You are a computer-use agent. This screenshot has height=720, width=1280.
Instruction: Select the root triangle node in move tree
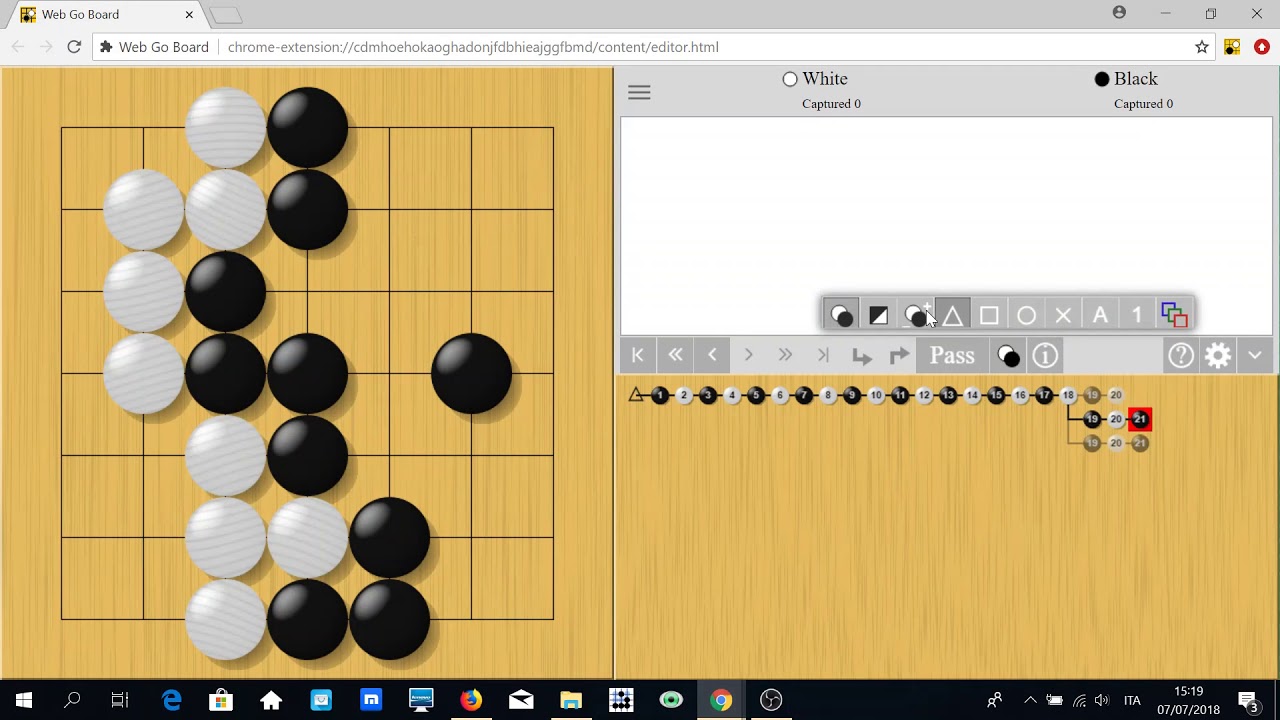click(x=636, y=395)
